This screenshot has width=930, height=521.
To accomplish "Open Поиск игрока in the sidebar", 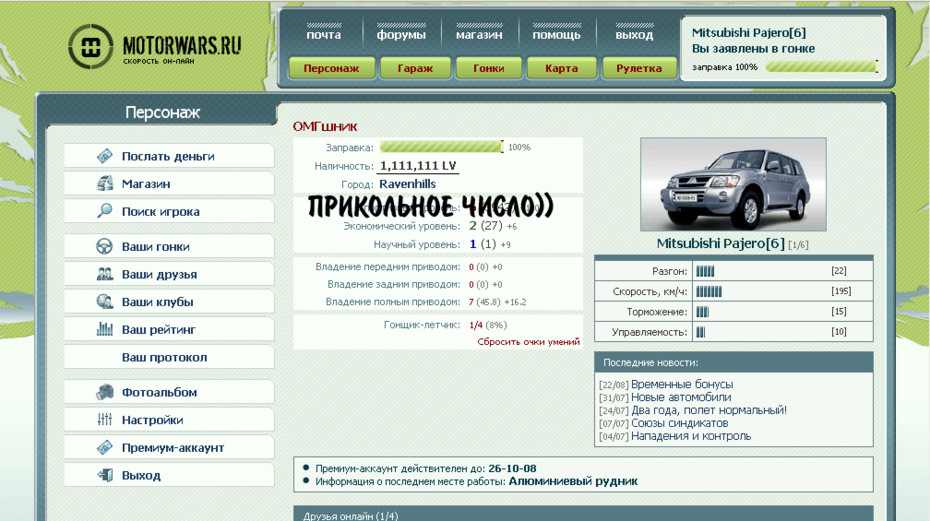I will point(169,211).
